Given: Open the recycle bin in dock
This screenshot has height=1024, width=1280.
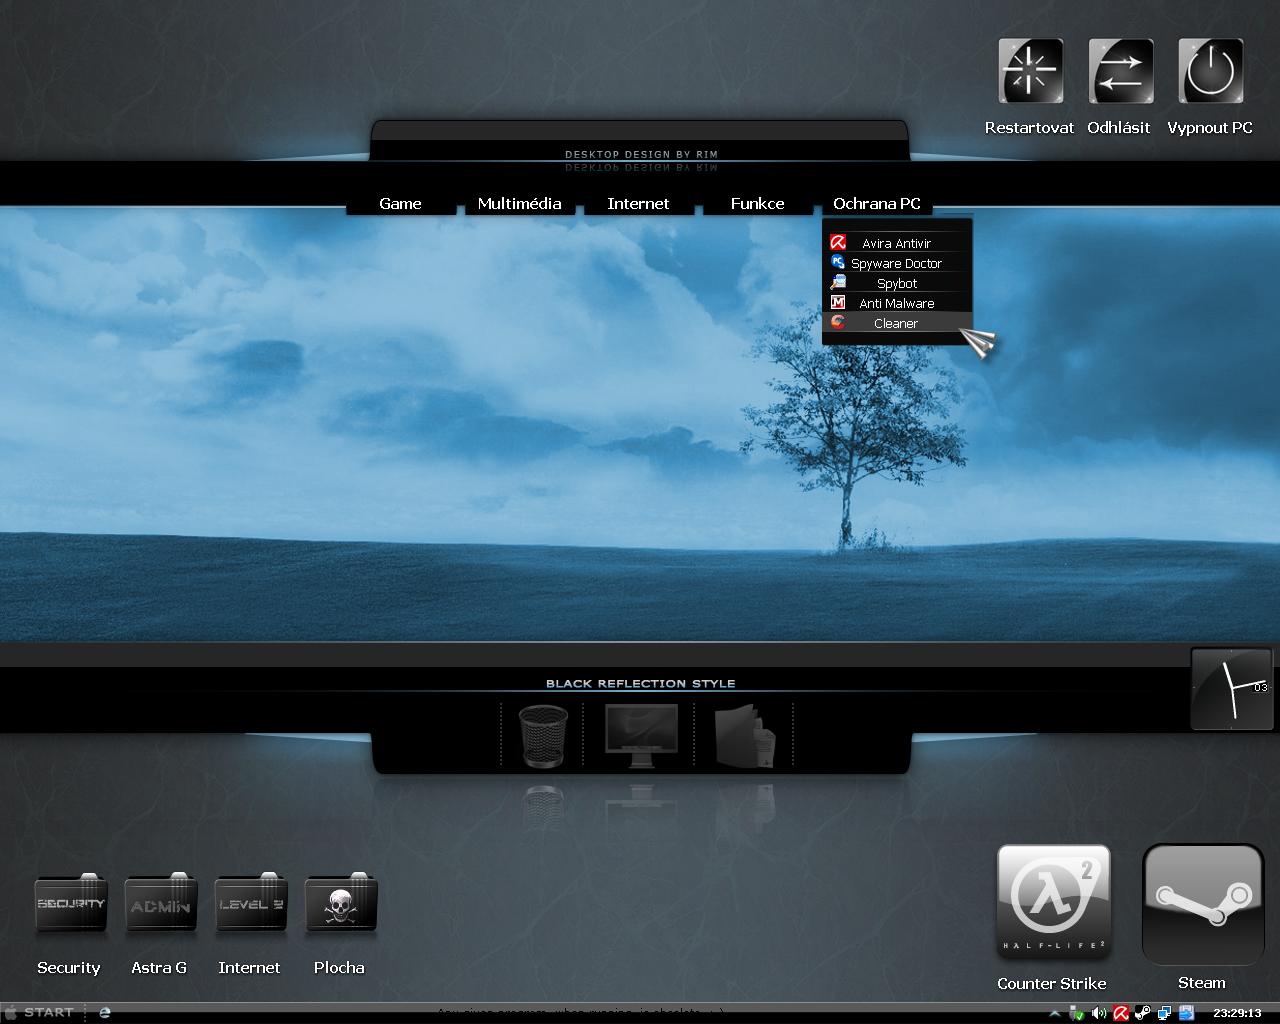Looking at the screenshot, I should [x=543, y=736].
